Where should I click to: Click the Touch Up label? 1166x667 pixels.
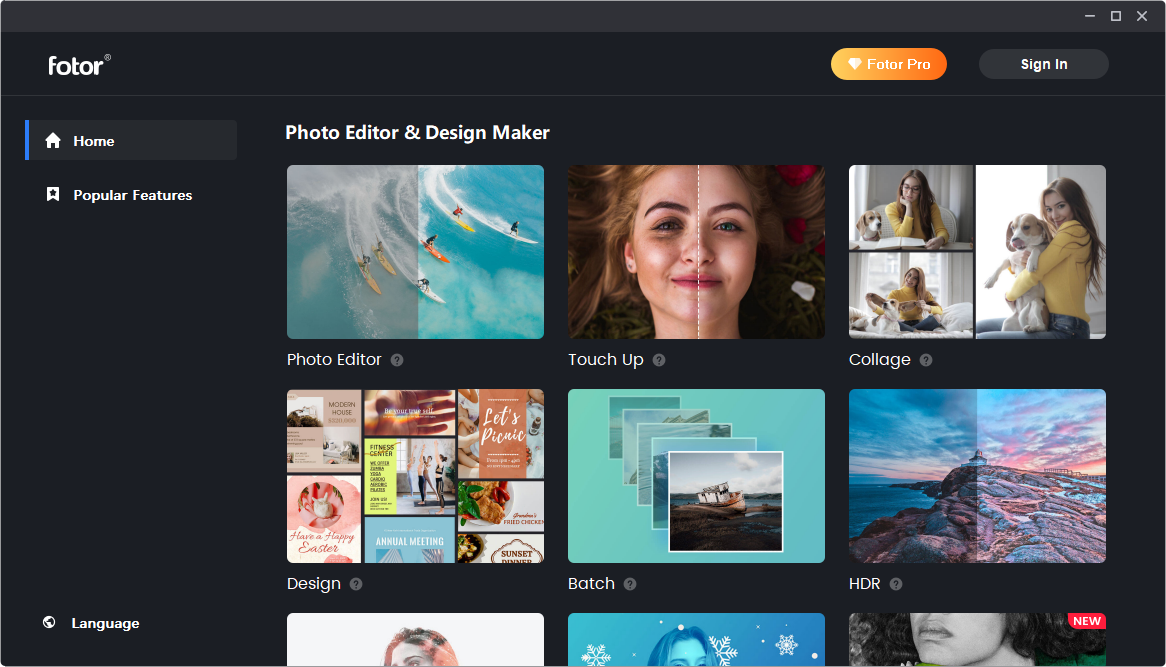coord(605,360)
